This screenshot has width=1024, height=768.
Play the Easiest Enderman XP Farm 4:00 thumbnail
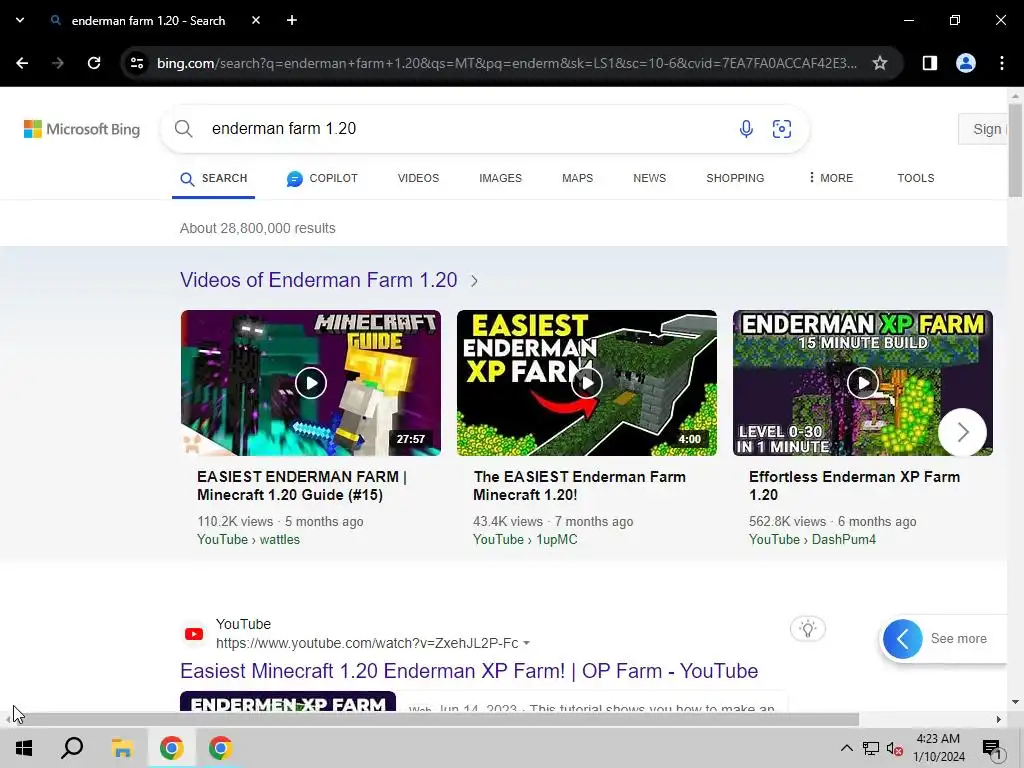coord(586,383)
